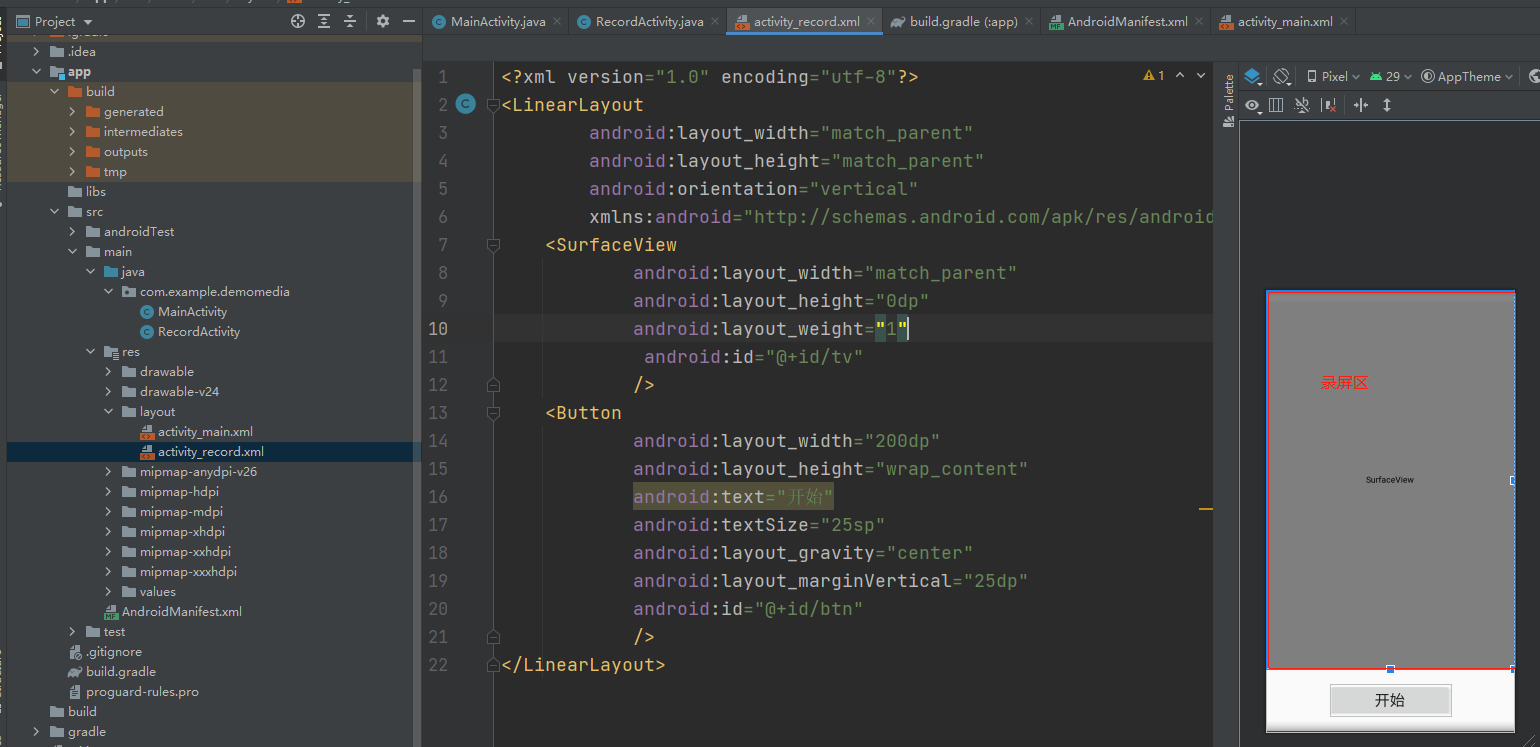
Task: Expand the test folder
Action: (72, 632)
